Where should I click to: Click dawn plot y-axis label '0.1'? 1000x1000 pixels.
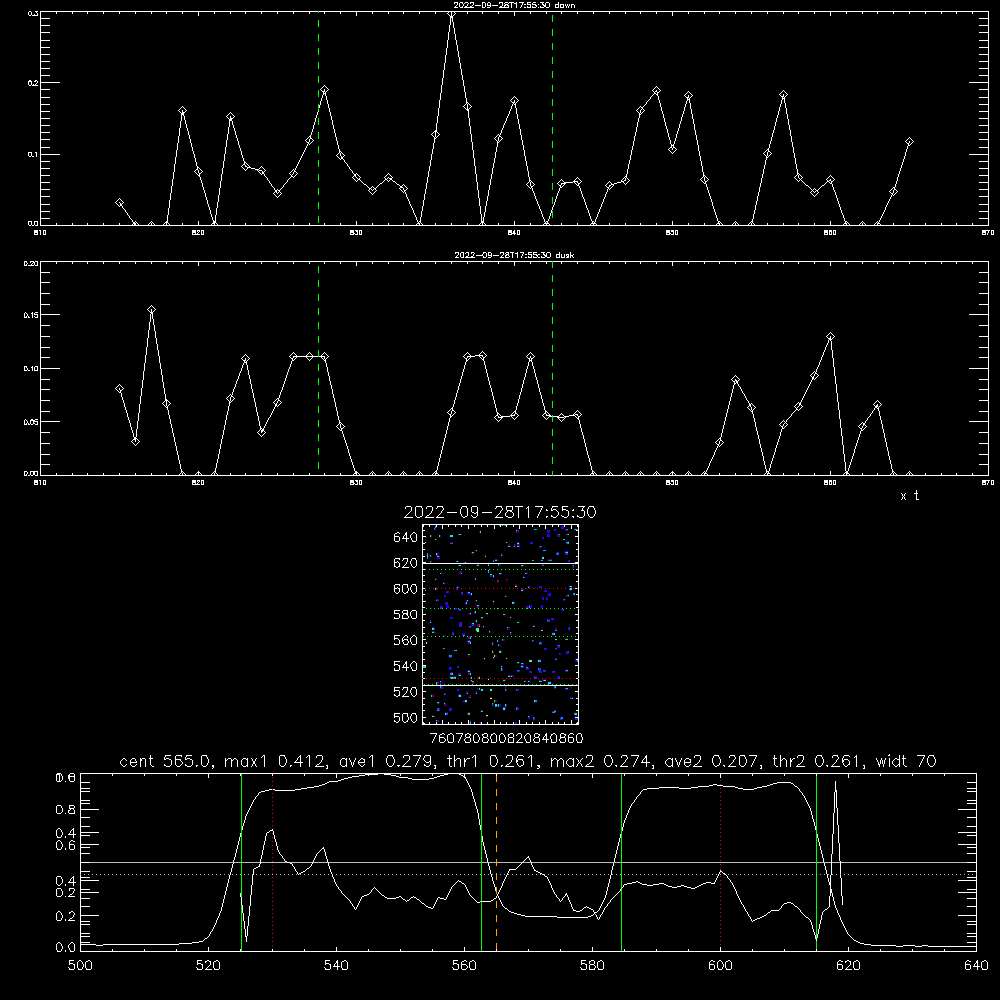[33, 154]
